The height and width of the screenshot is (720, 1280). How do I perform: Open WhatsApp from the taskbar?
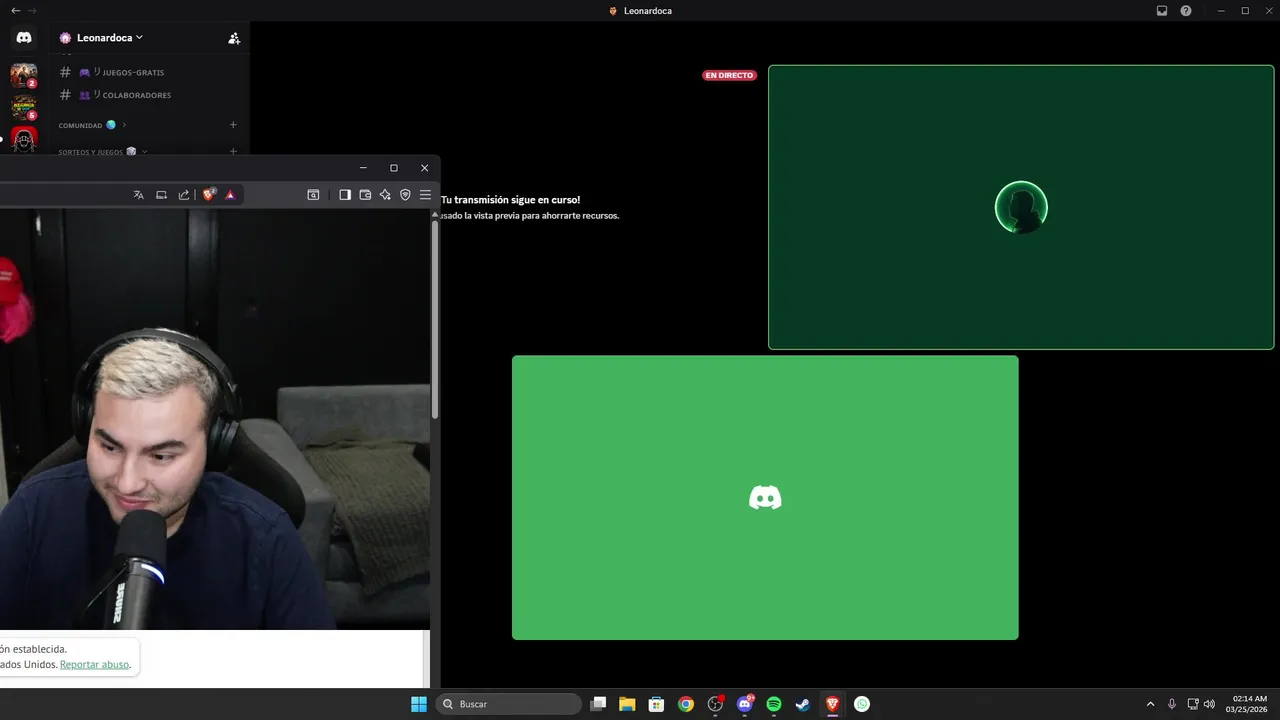tap(862, 704)
